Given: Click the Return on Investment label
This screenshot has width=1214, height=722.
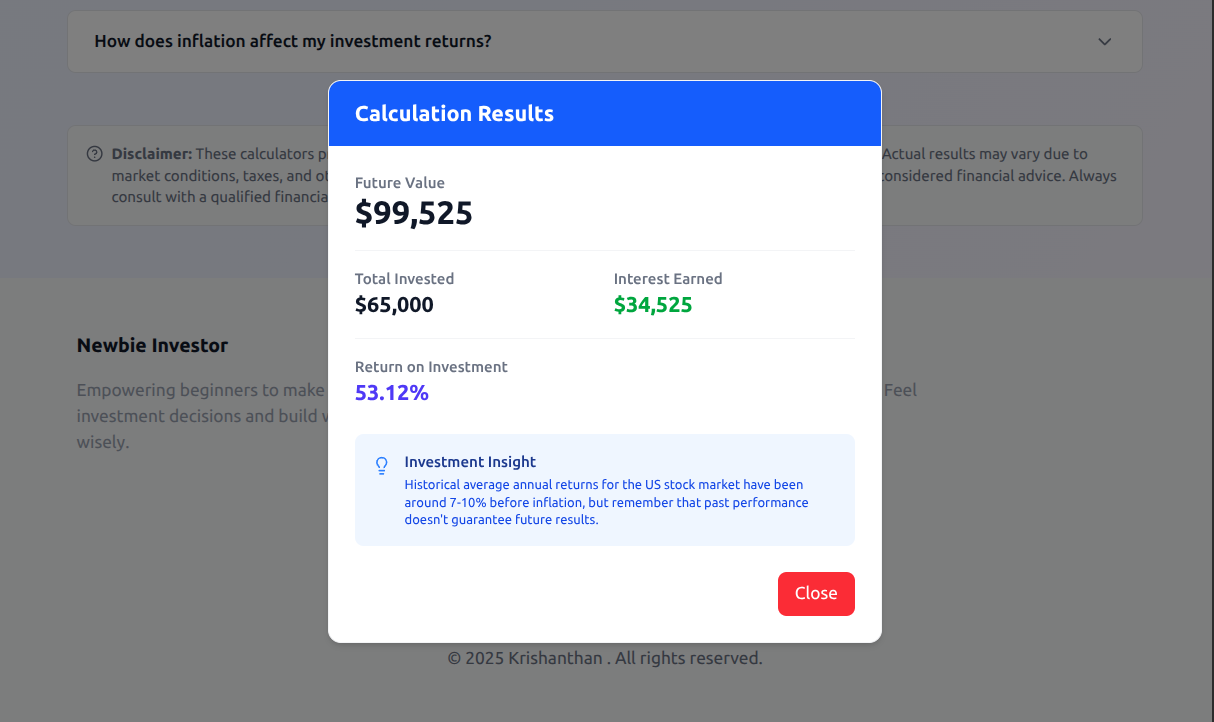Looking at the screenshot, I should pos(431,367).
